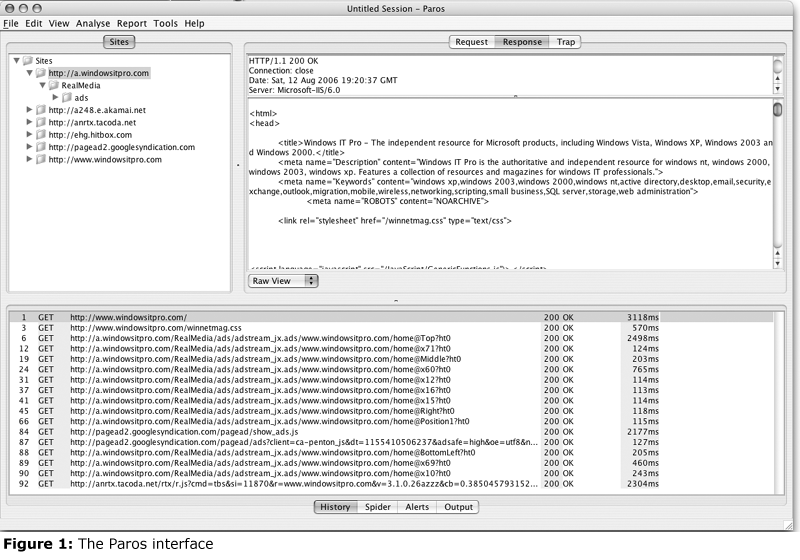Image resolution: width=800 pixels, height=560 pixels.
Task: Click the root Sites folder icon
Action: tap(28, 61)
